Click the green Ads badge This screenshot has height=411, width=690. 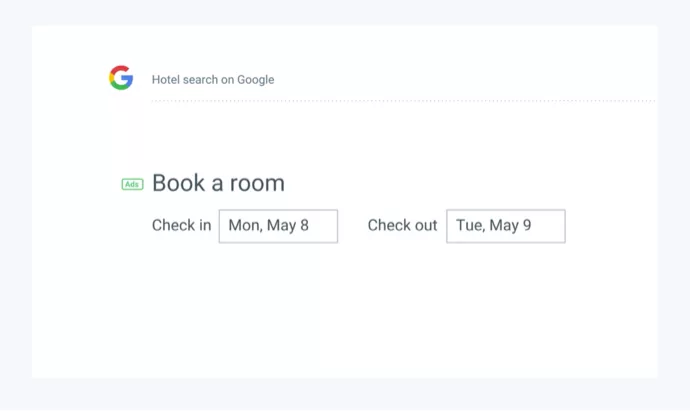pos(132,184)
